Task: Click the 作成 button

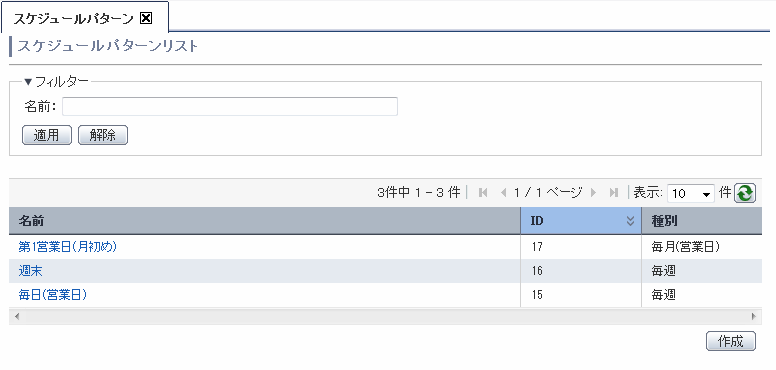Action: pyautogui.click(x=731, y=341)
